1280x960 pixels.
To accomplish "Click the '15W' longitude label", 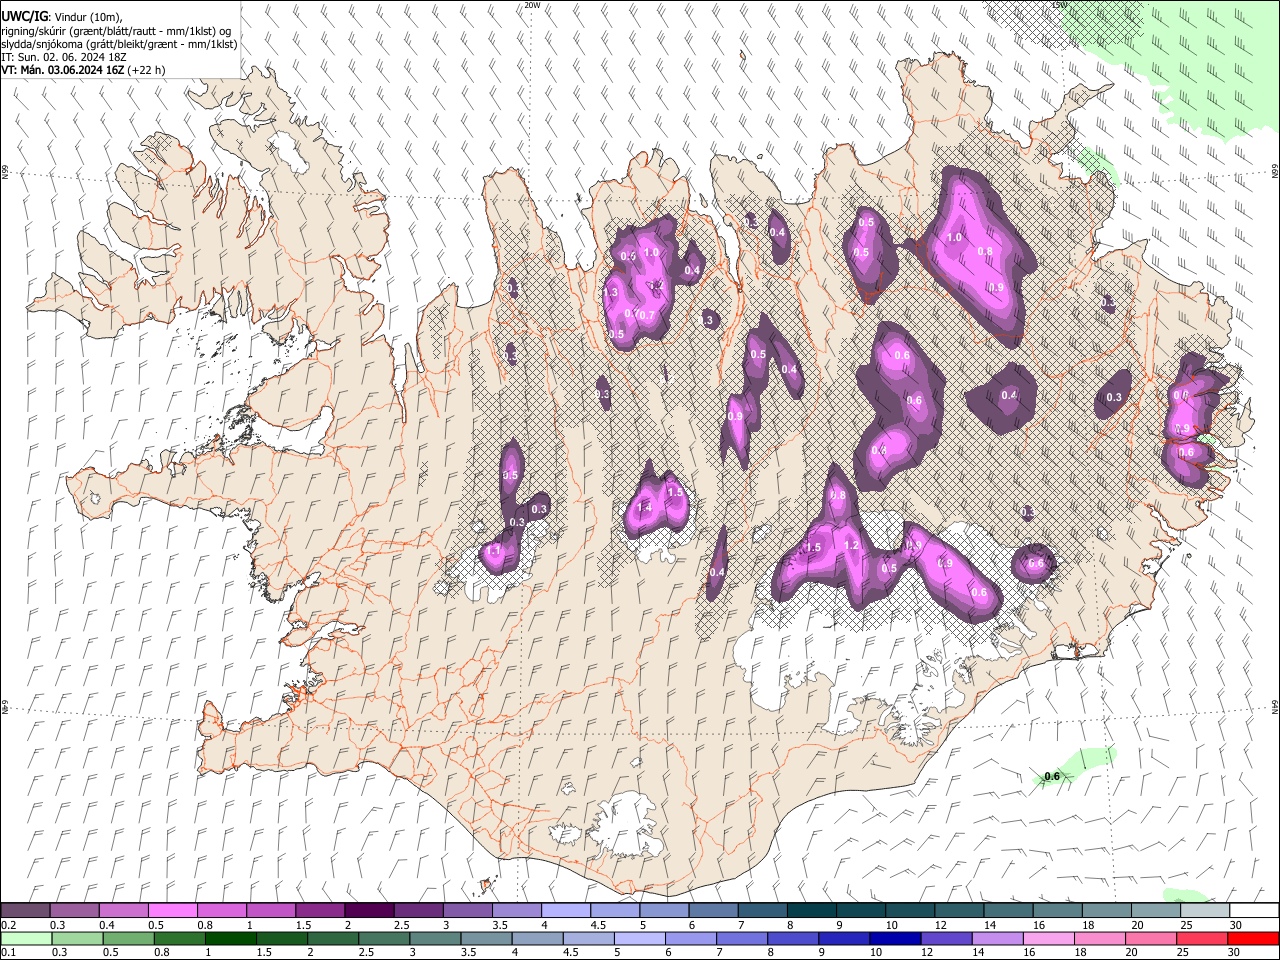I will (1059, 5).
